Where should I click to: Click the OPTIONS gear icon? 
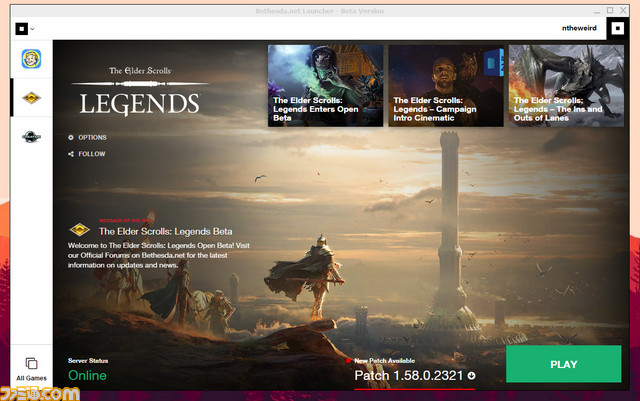click(x=71, y=138)
